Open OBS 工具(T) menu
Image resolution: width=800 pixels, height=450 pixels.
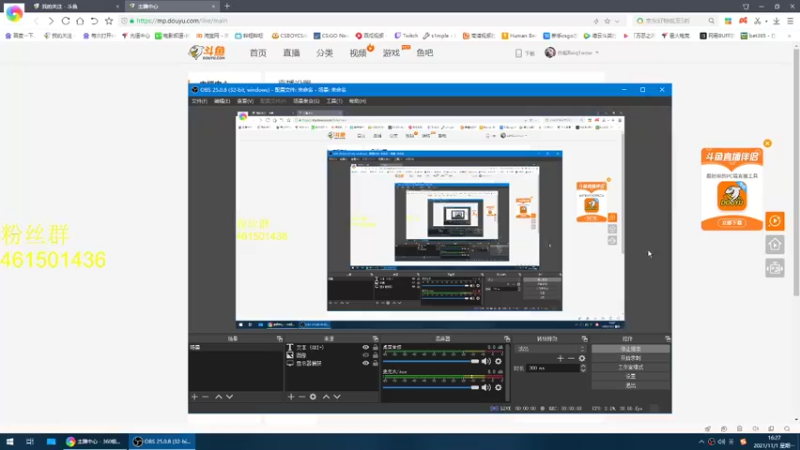click(x=334, y=101)
